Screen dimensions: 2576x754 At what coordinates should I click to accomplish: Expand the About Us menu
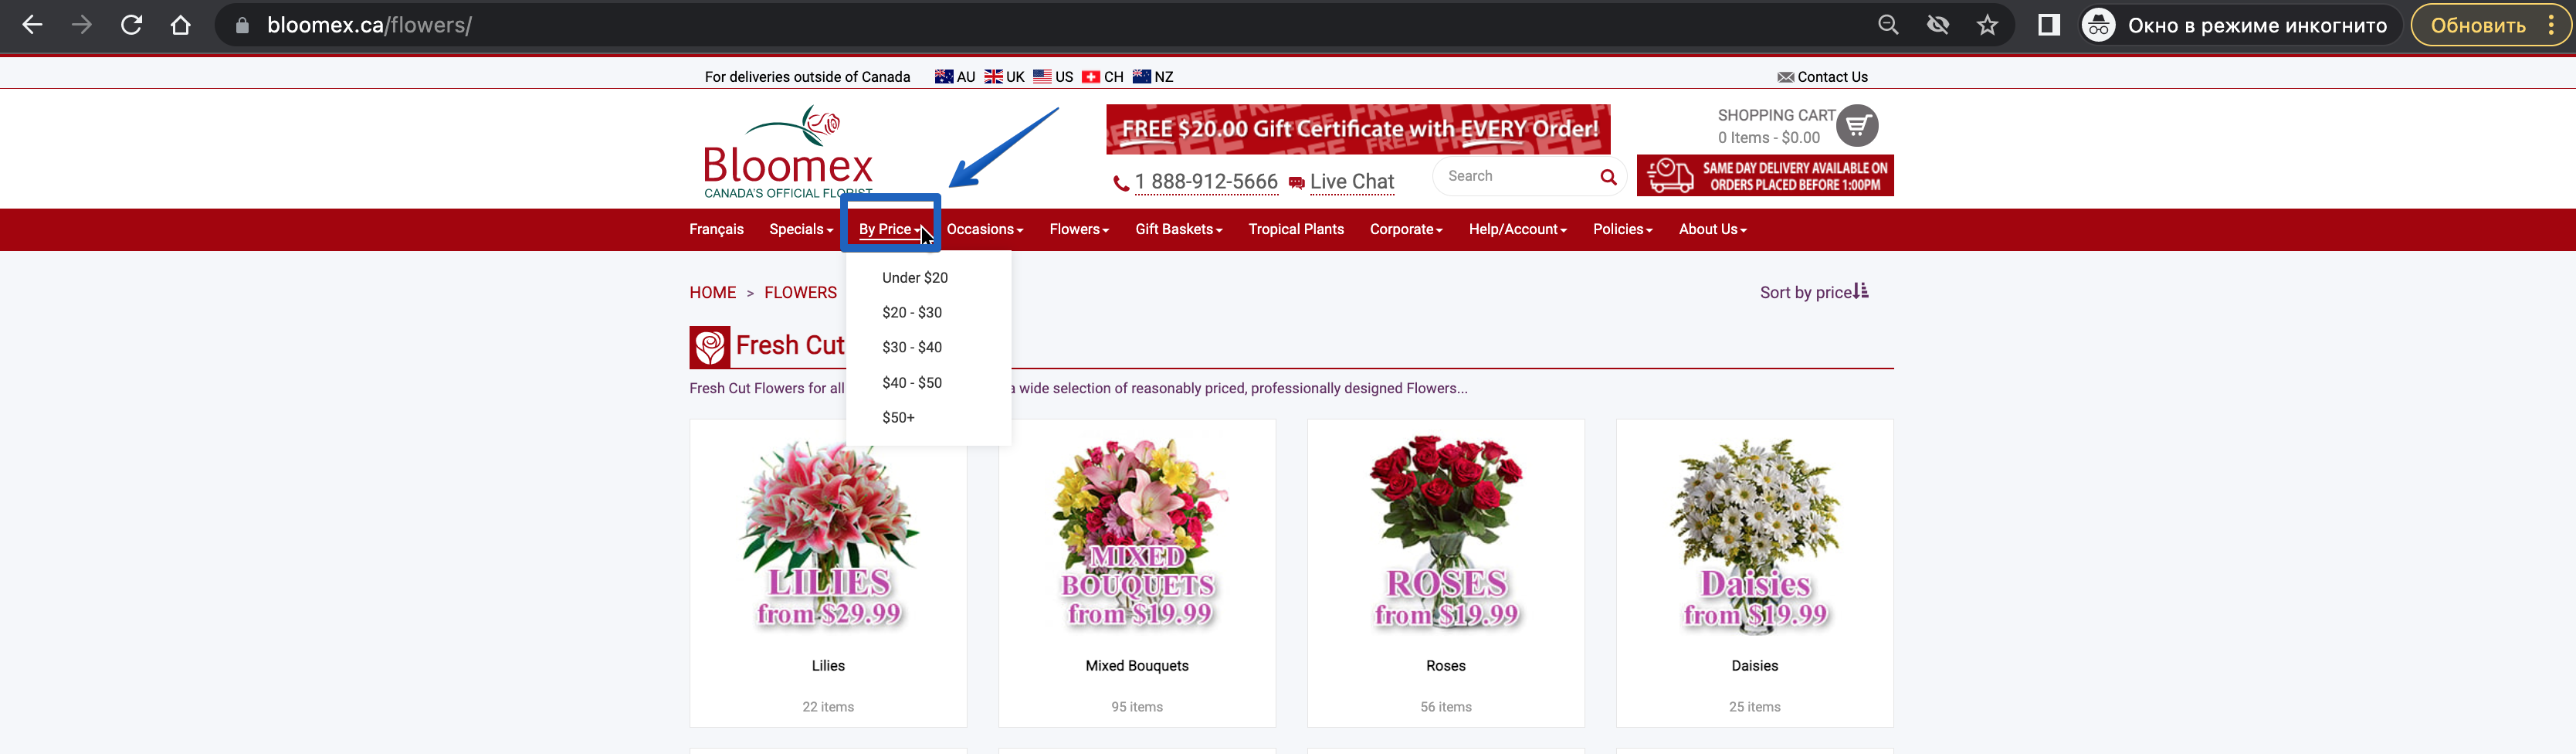pyautogui.click(x=1713, y=229)
